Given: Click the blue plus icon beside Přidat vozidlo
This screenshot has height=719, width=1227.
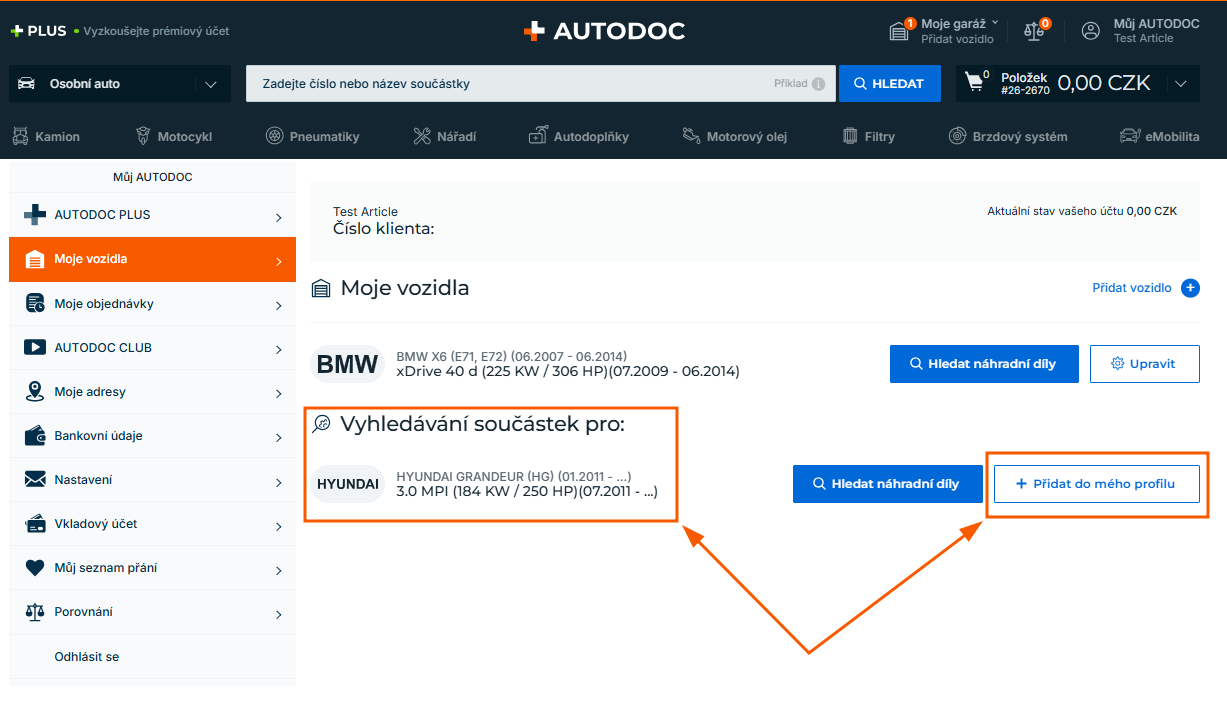Looking at the screenshot, I should pos(1190,288).
